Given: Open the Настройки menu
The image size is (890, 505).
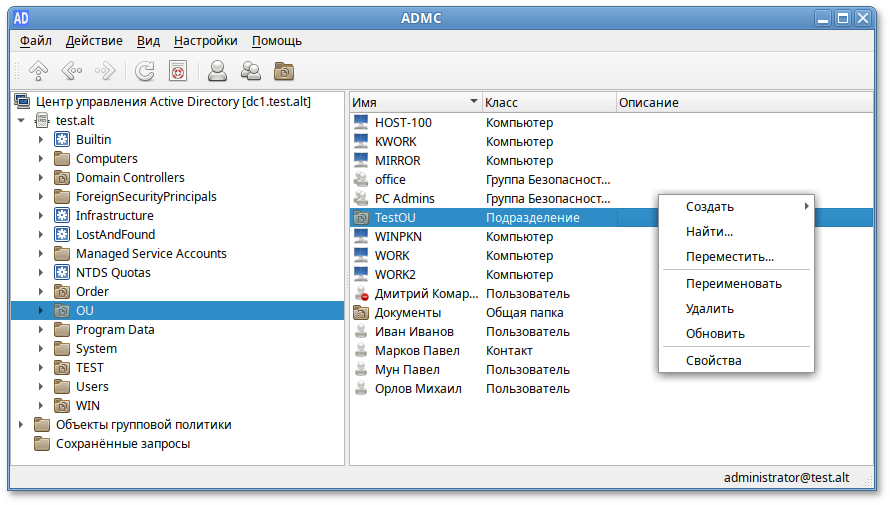Looking at the screenshot, I should point(205,41).
